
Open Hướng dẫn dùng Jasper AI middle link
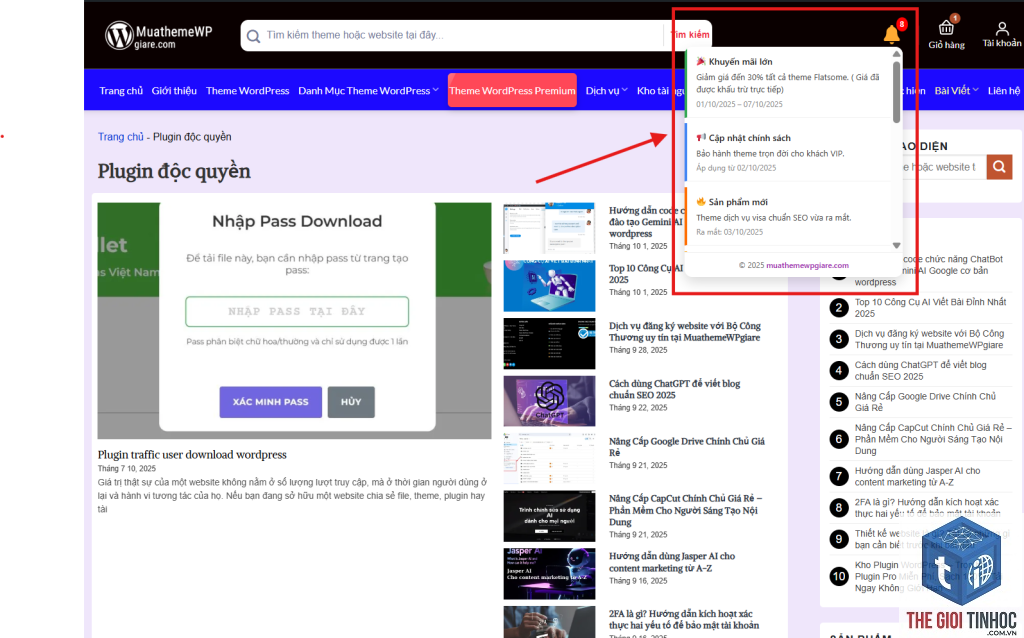point(671,562)
